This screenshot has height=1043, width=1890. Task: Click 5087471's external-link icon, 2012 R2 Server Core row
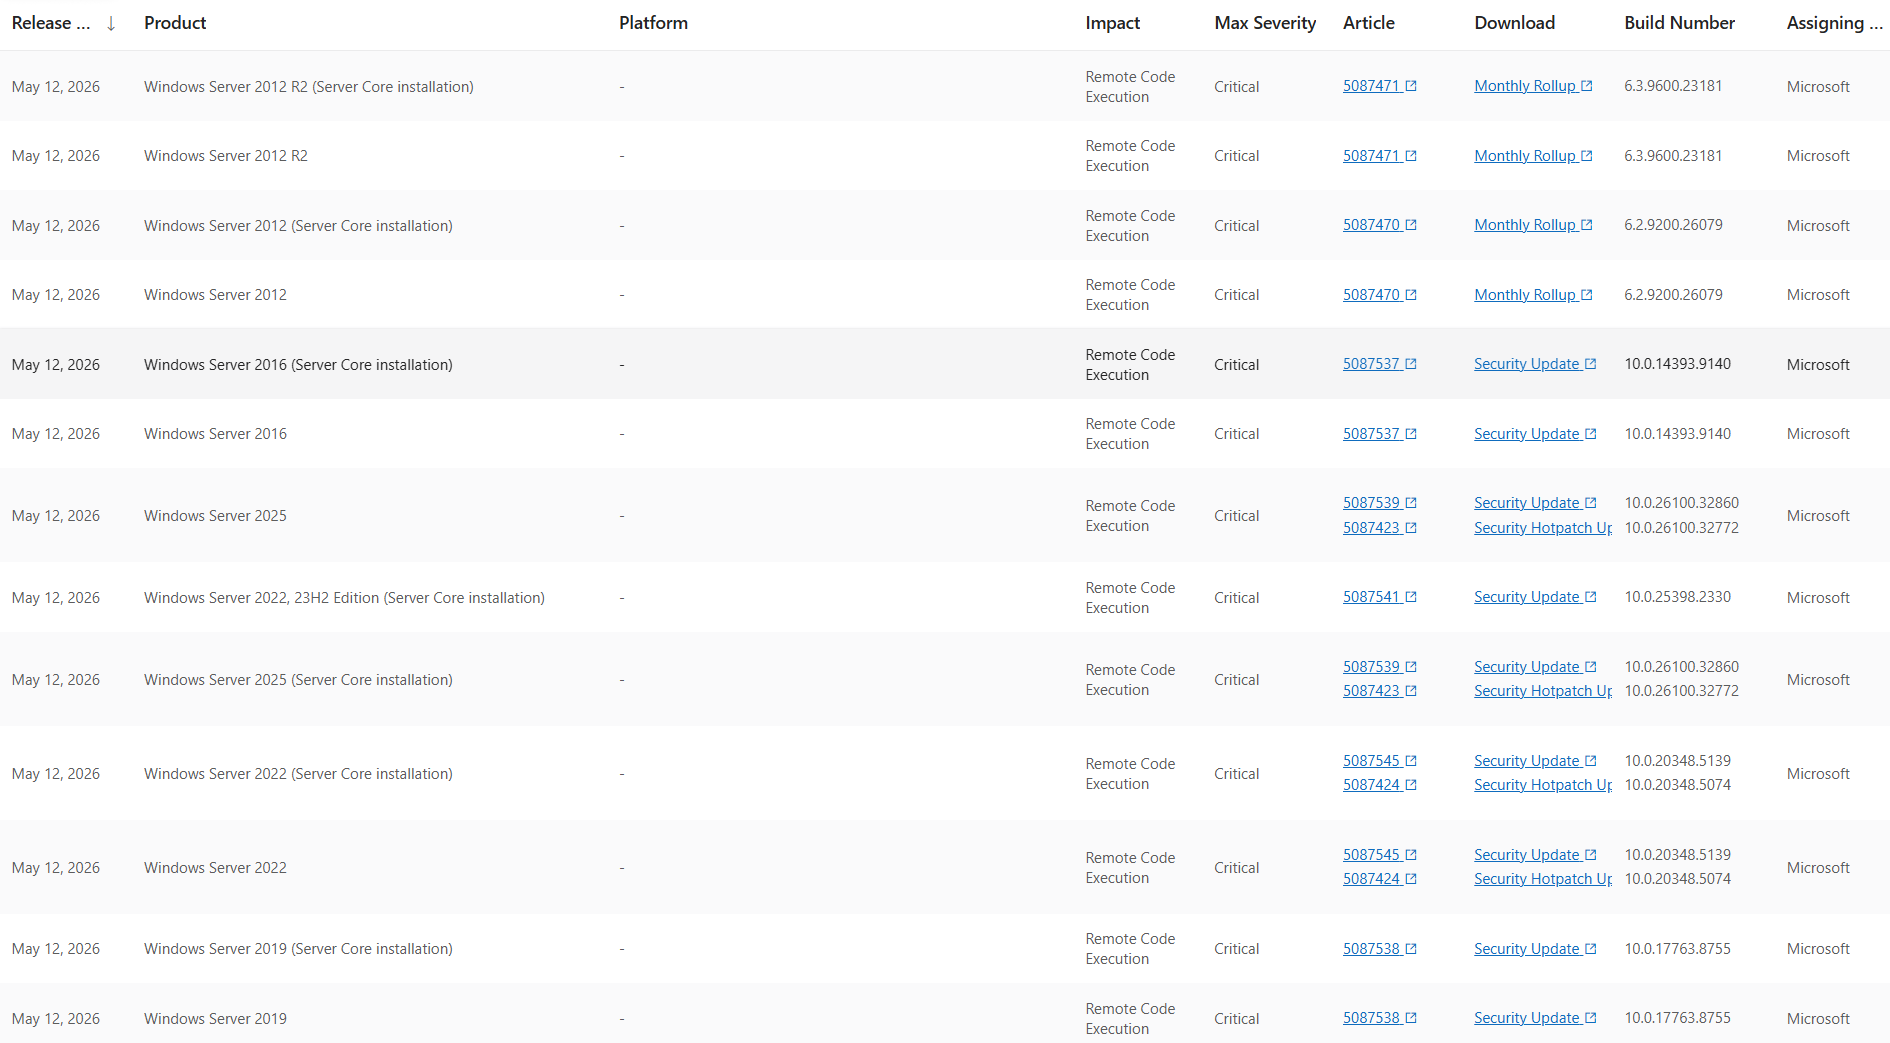[x=1411, y=86]
